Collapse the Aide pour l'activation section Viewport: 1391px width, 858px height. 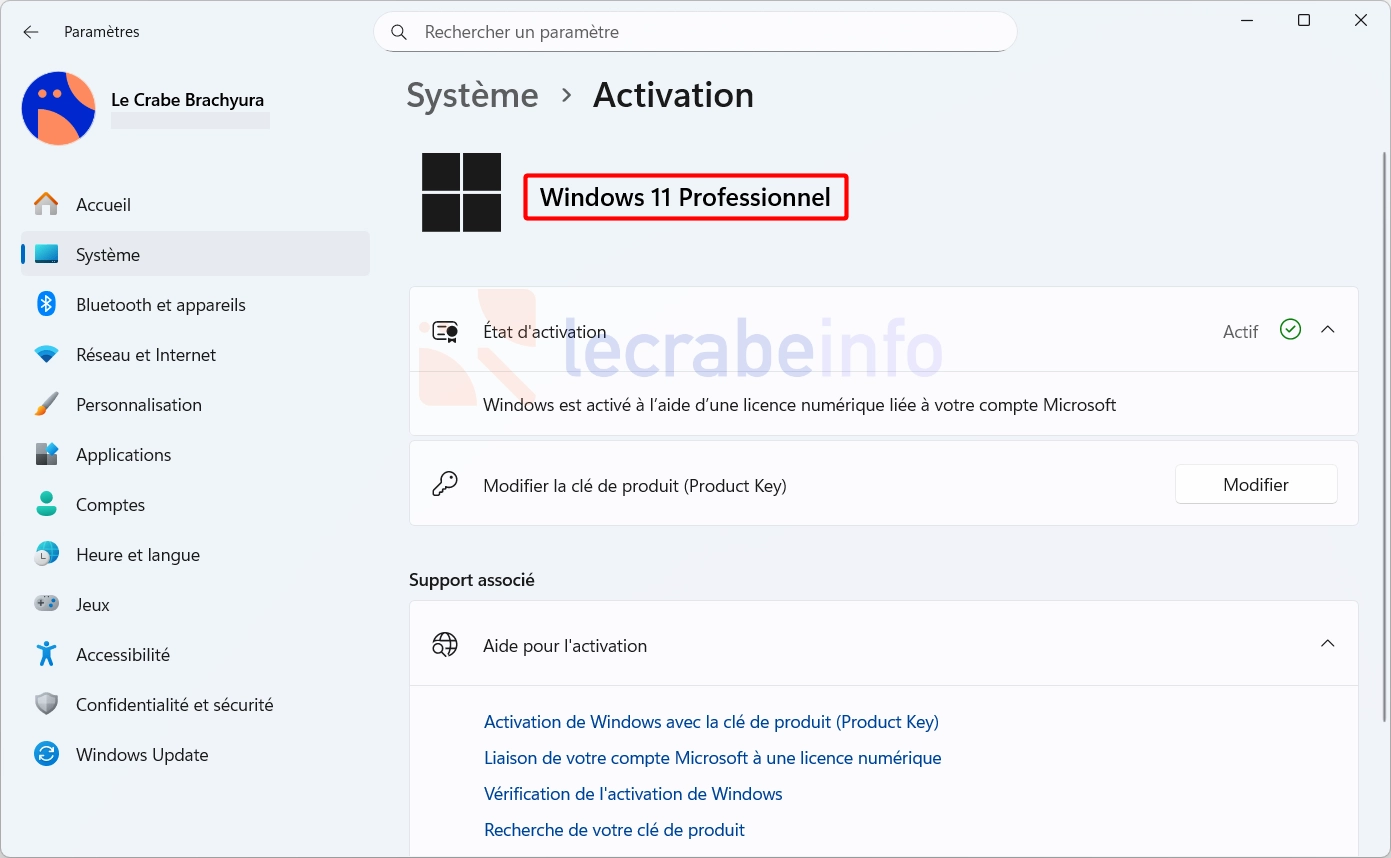[x=1327, y=644]
